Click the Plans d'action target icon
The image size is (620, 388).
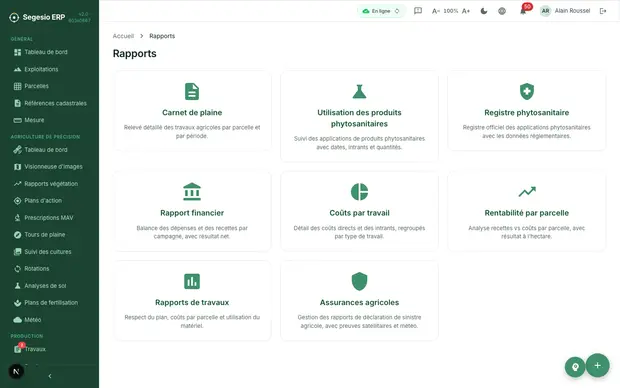click(x=17, y=201)
